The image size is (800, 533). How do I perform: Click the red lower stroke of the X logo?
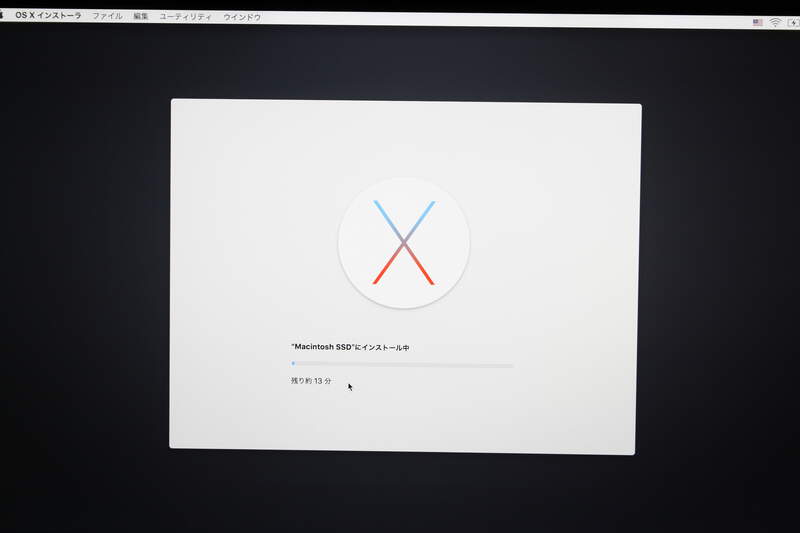pyautogui.click(x=383, y=272)
